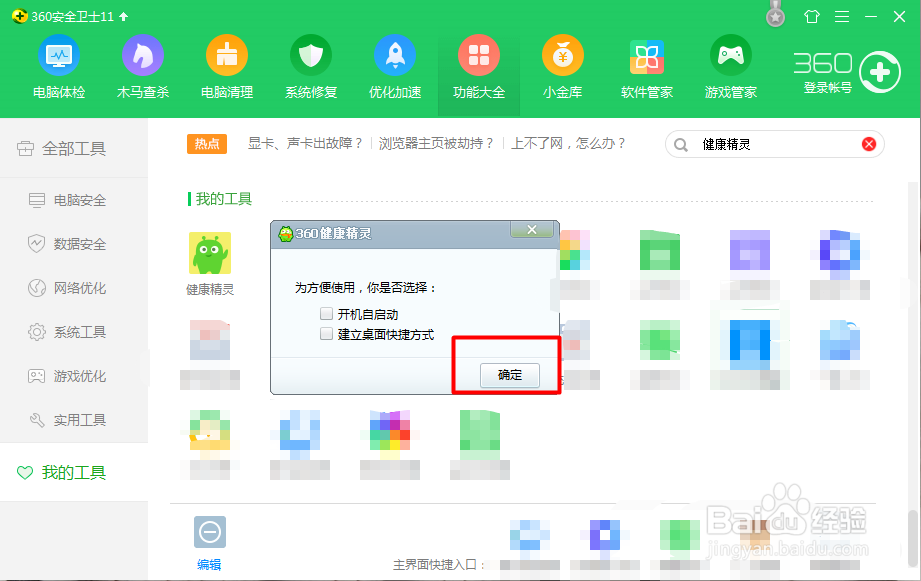Open 软件管家 software manager

[647, 67]
